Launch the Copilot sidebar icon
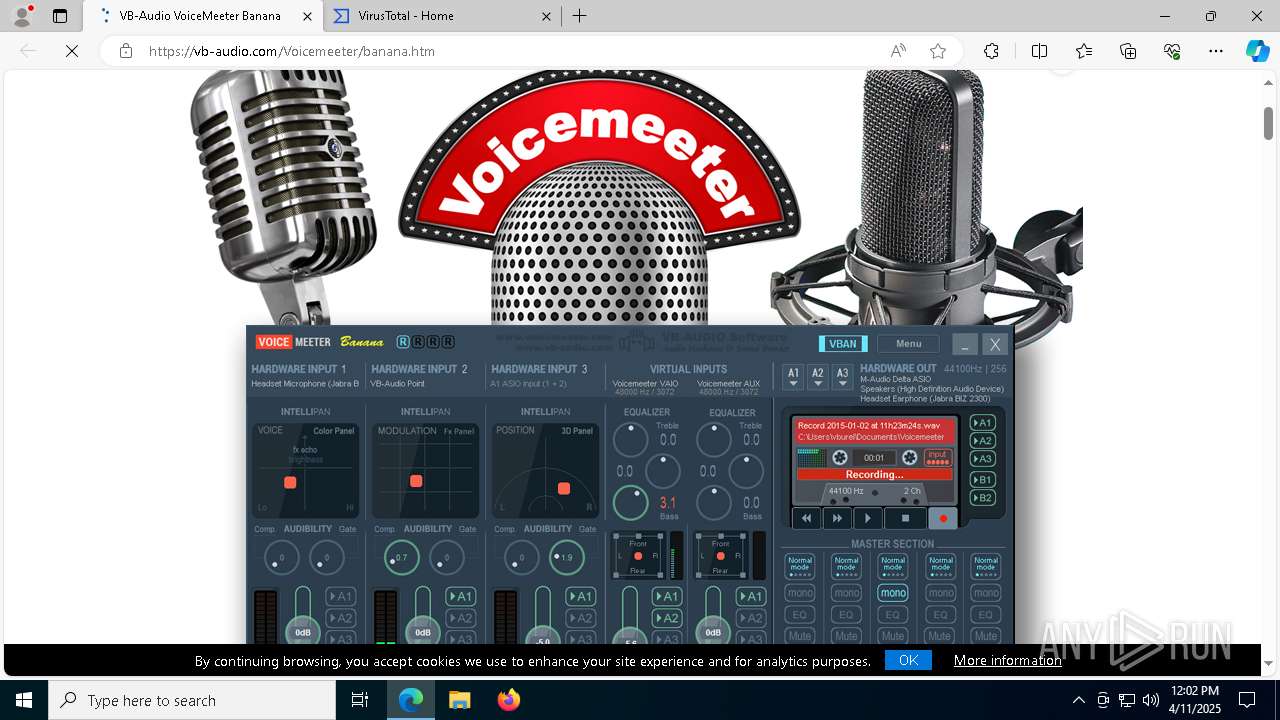This screenshot has height=720, width=1280. pyautogui.click(x=1257, y=51)
